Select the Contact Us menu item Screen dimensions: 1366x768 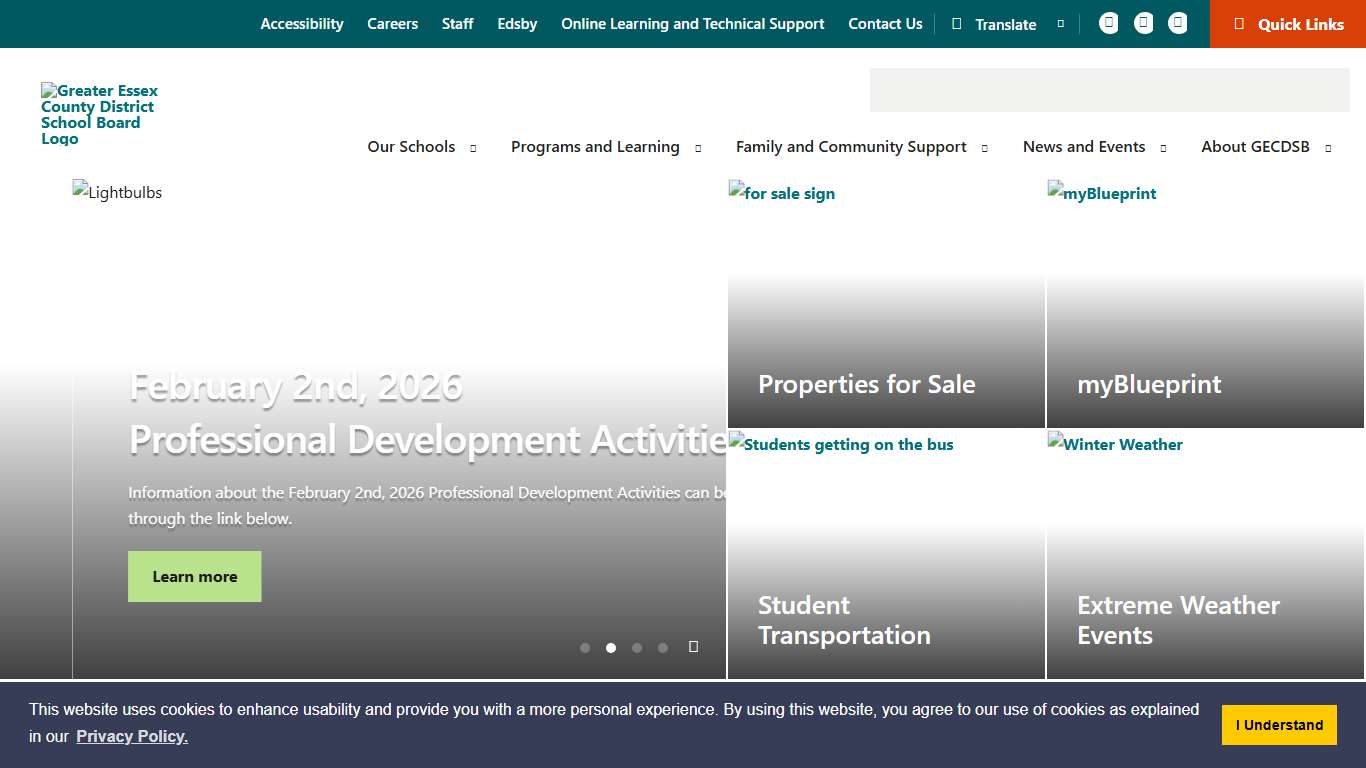click(885, 23)
